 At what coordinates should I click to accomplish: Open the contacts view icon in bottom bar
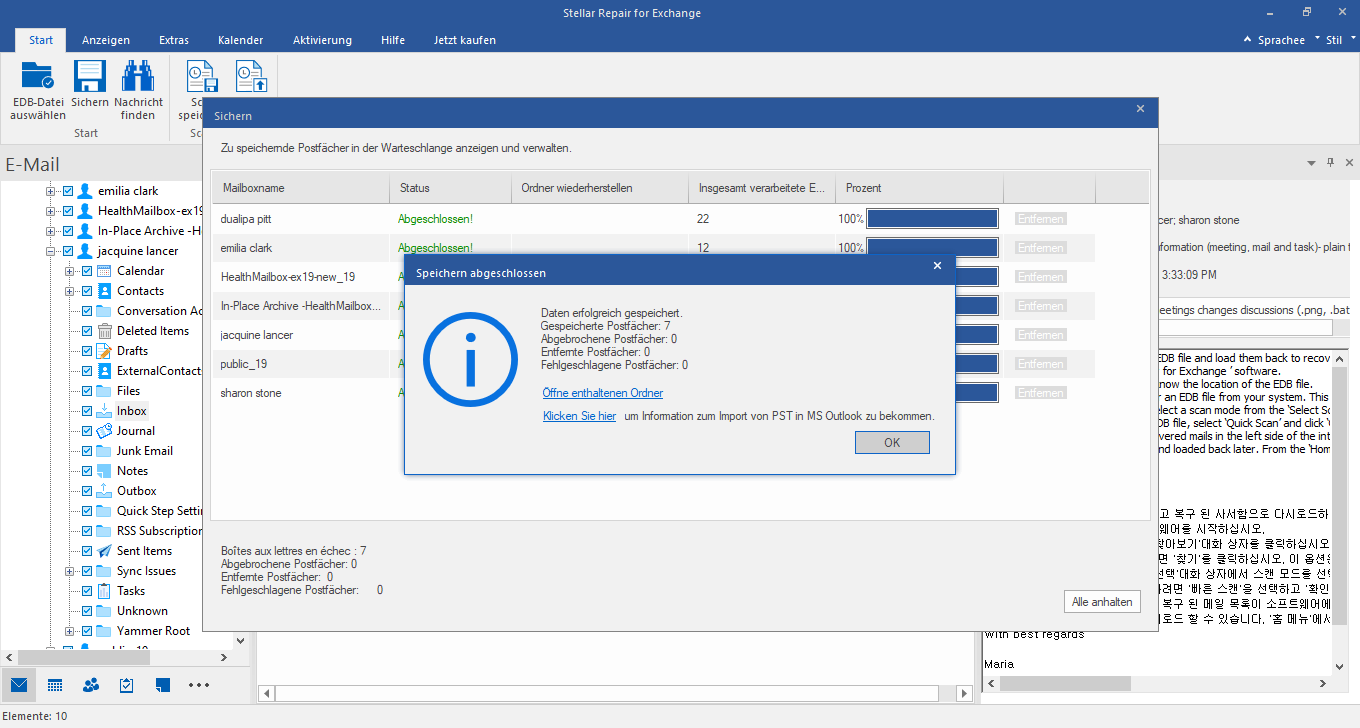(x=91, y=685)
